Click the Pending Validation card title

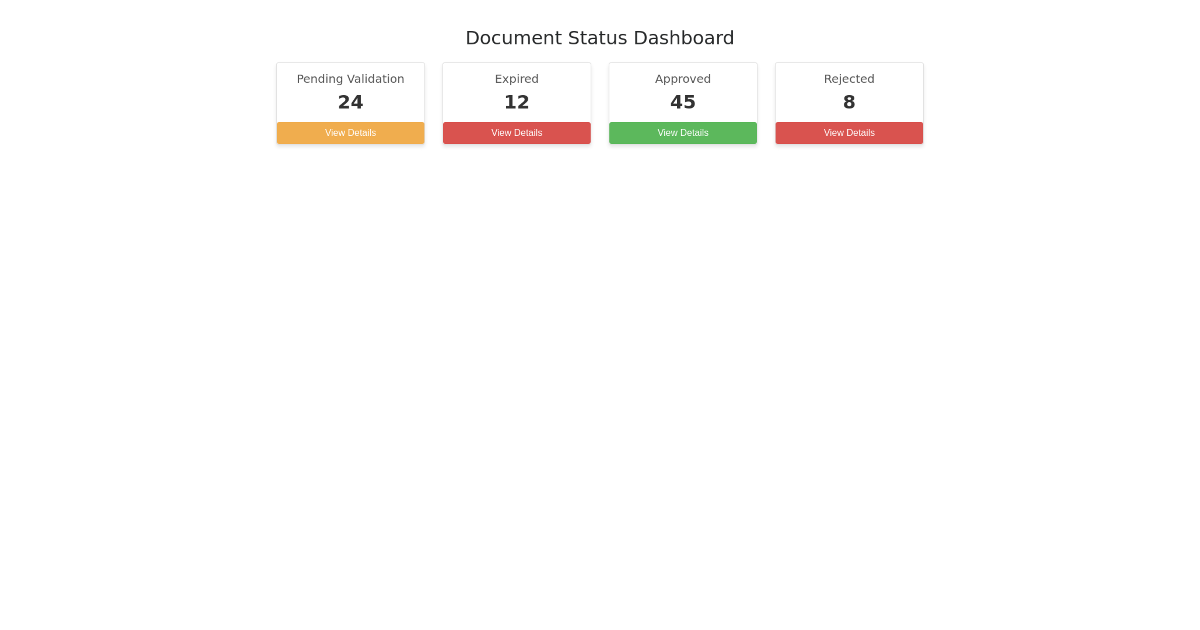click(x=350, y=78)
